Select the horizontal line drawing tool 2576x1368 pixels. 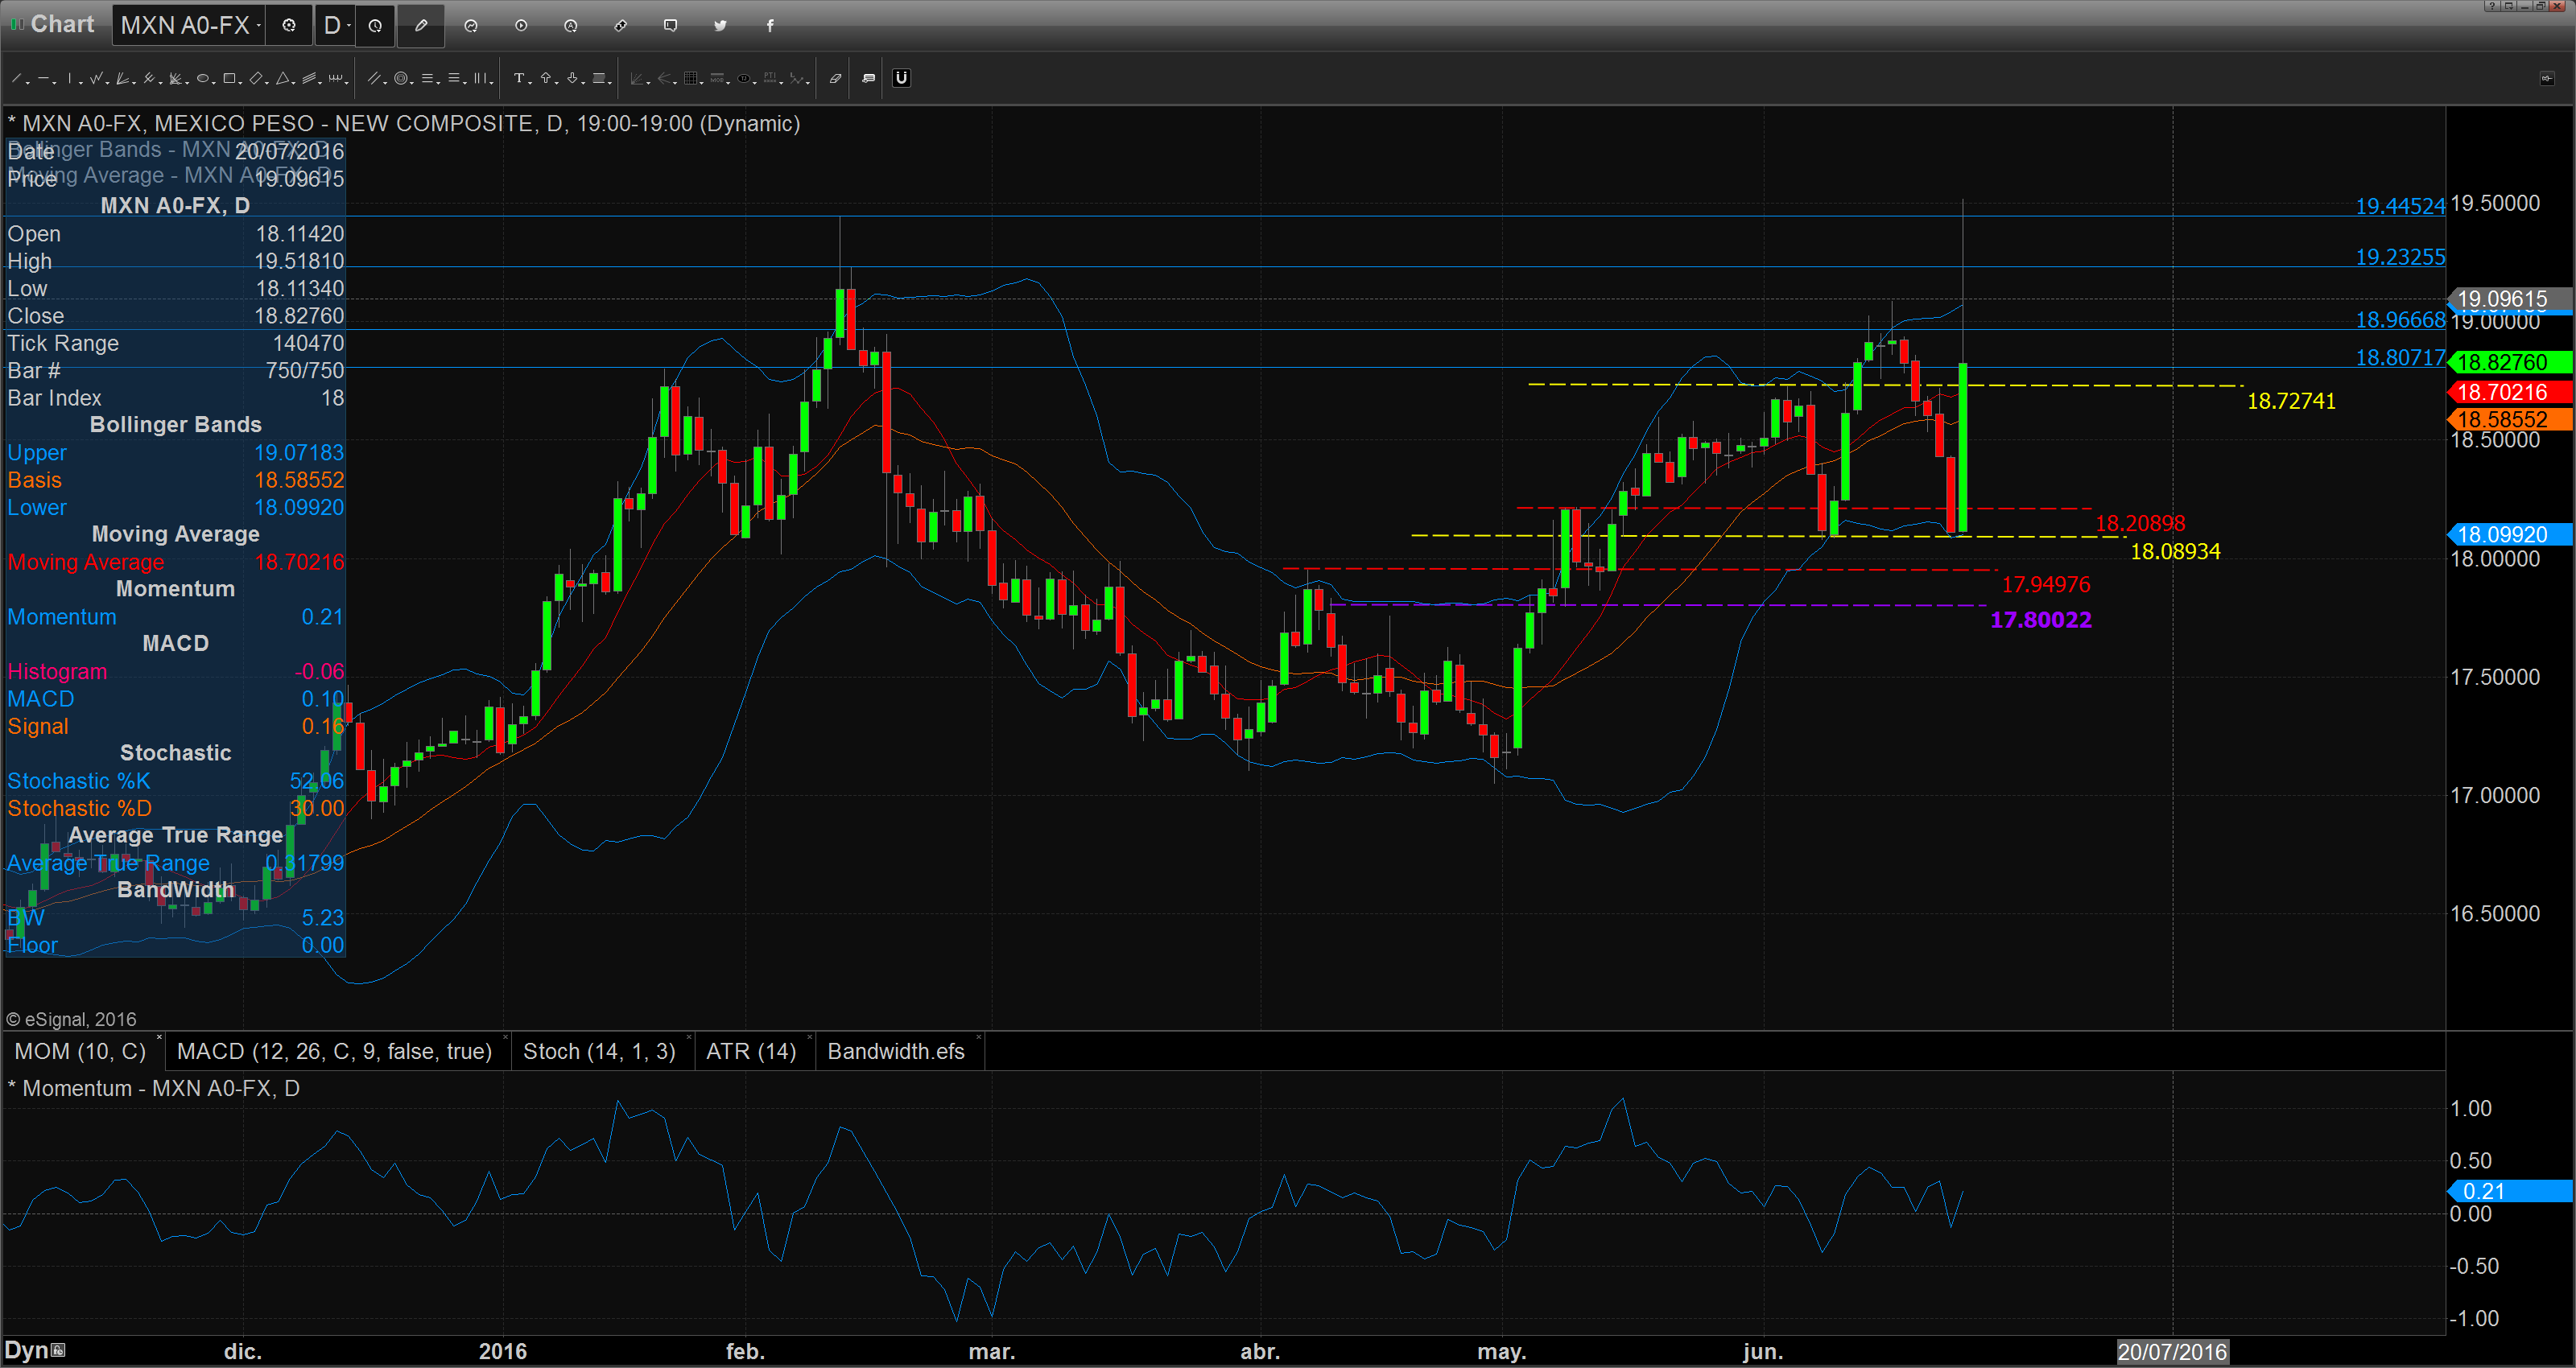pyautogui.click(x=43, y=78)
